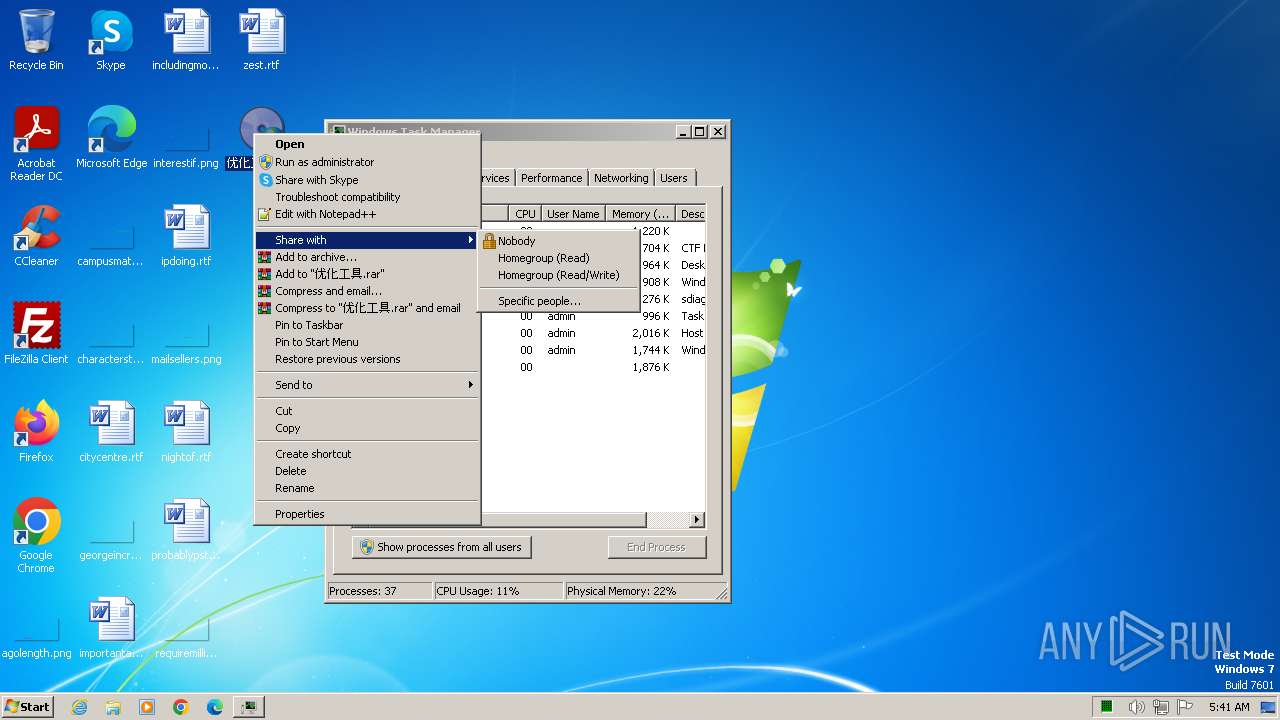The height and width of the screenshot is (720, 1280).
Task: Choose Restore previous versions
Action: (x=368, y=359)
